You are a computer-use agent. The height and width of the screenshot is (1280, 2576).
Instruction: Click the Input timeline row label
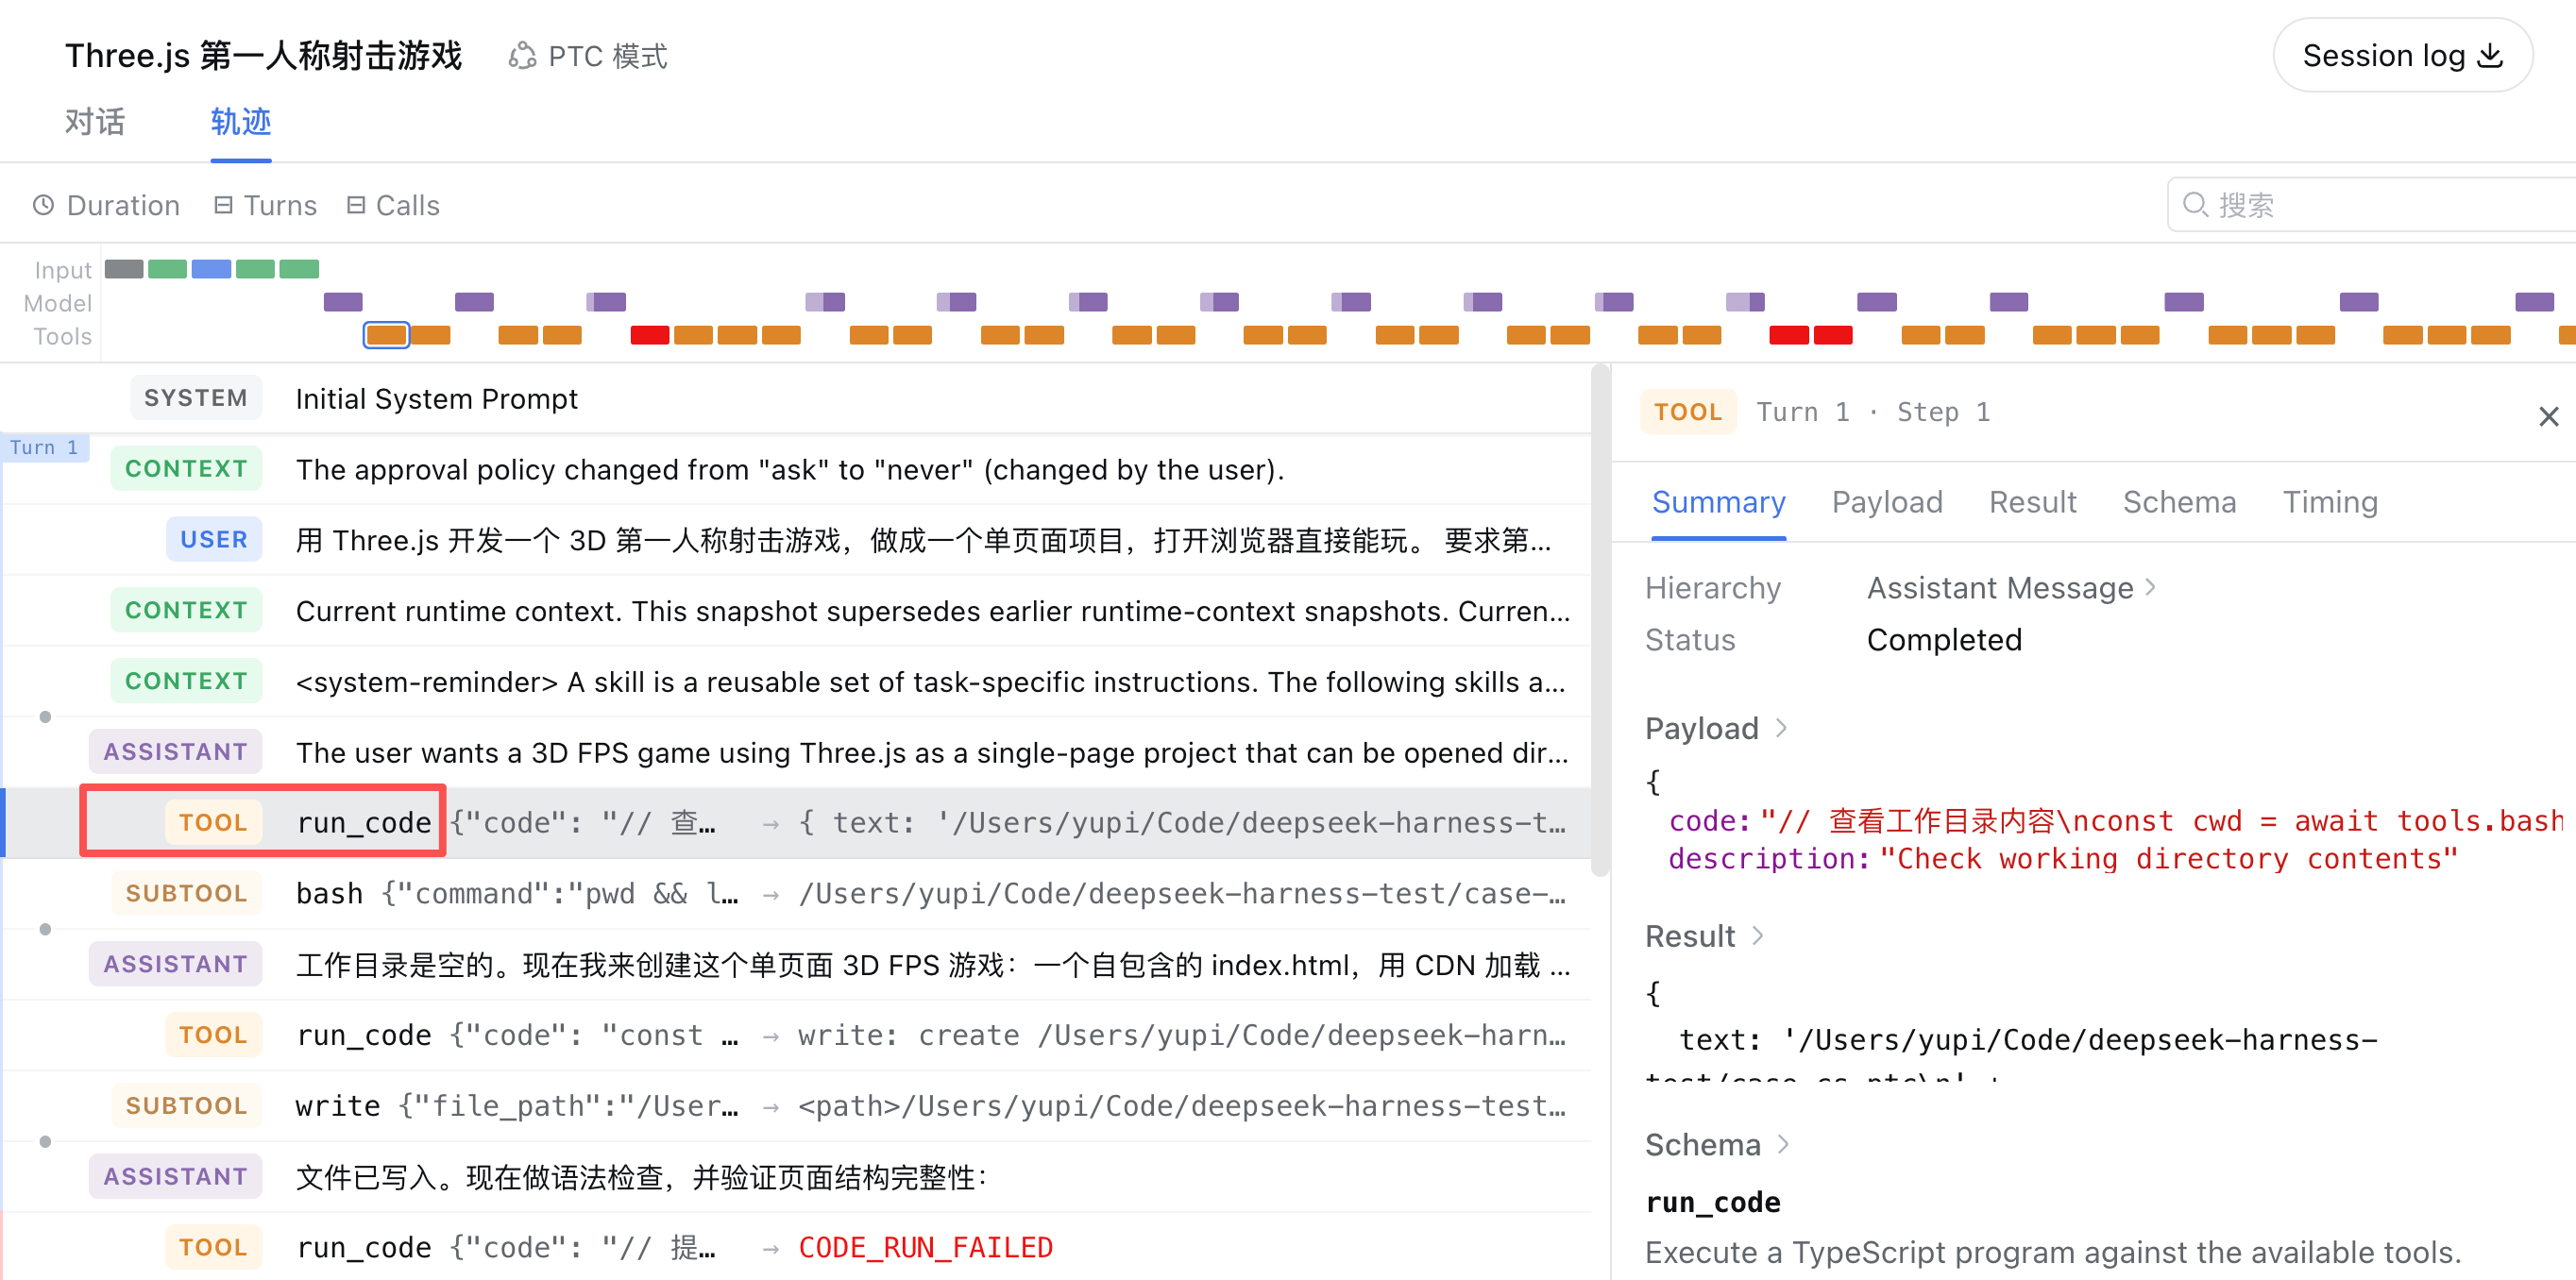(x=62, y=270)
